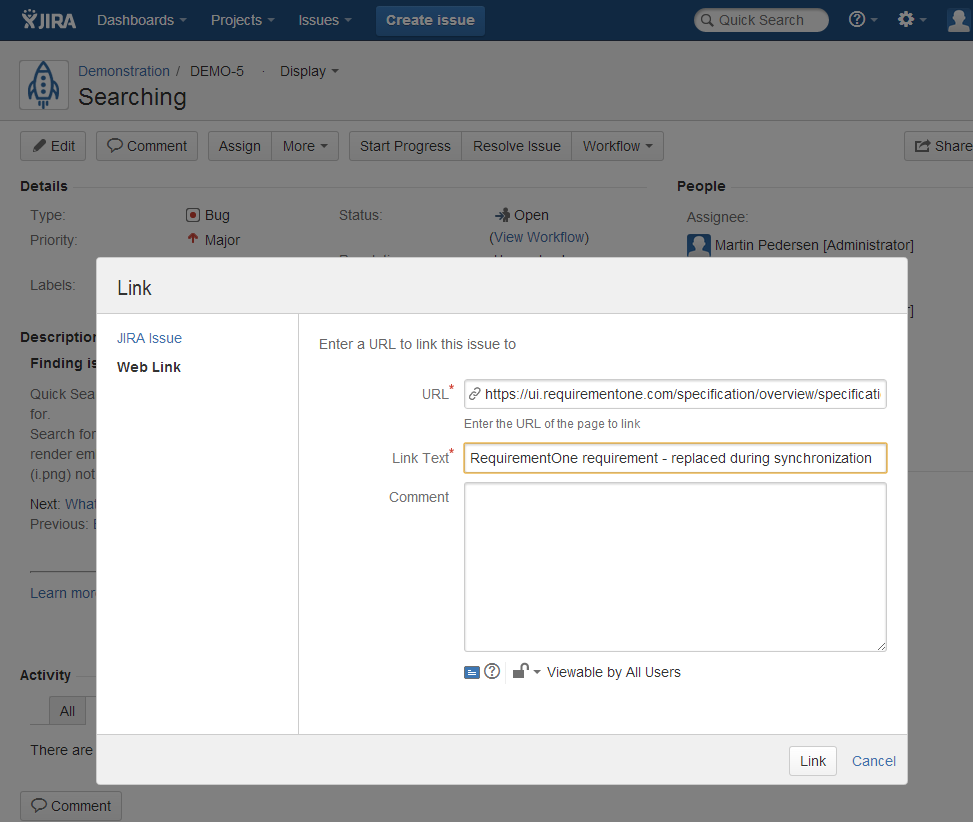Click the DEMO-5 issue key
This screenshot has height=822, width=973.
(x=217, y=71)
